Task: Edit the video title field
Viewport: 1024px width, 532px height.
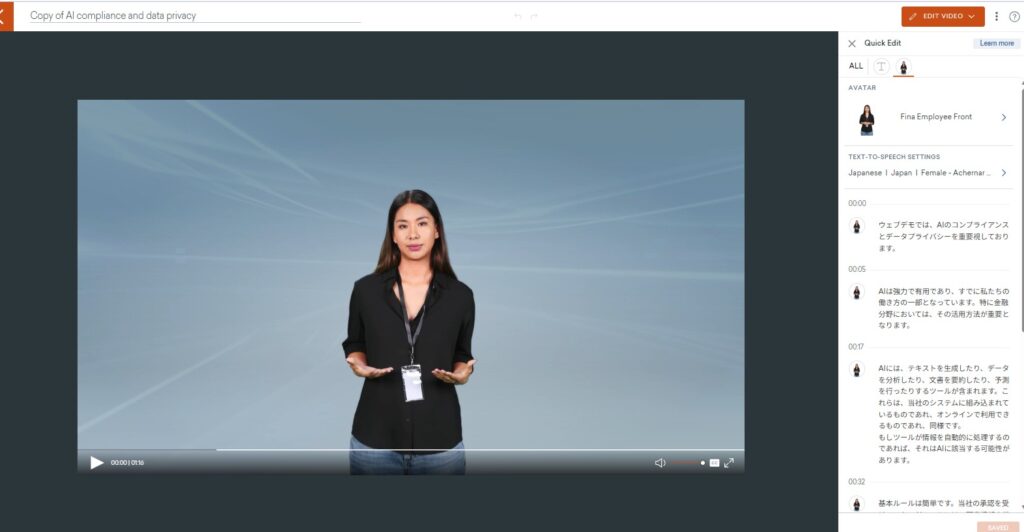Action: 194,16
